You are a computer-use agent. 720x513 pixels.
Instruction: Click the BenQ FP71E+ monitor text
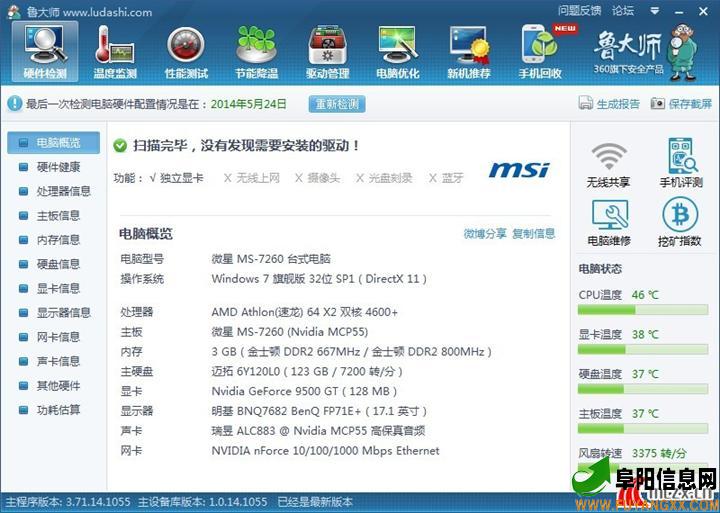319,411
